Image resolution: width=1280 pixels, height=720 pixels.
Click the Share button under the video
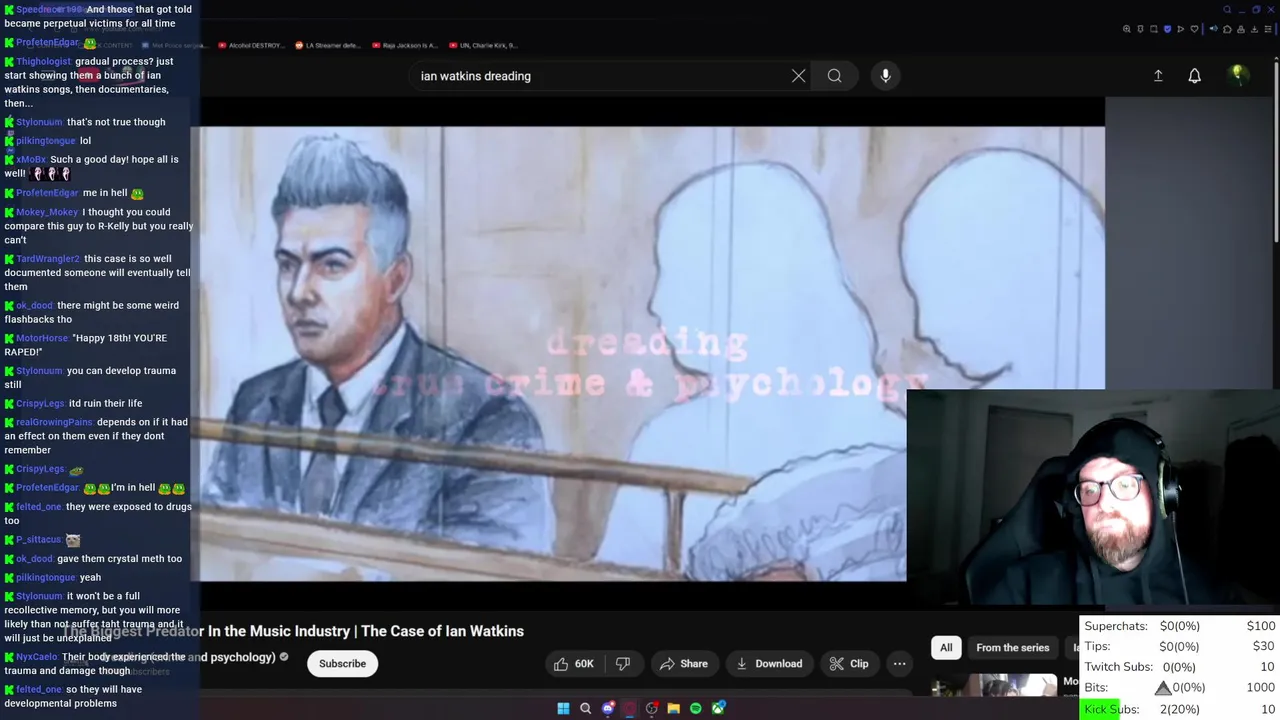click(684, 664)
